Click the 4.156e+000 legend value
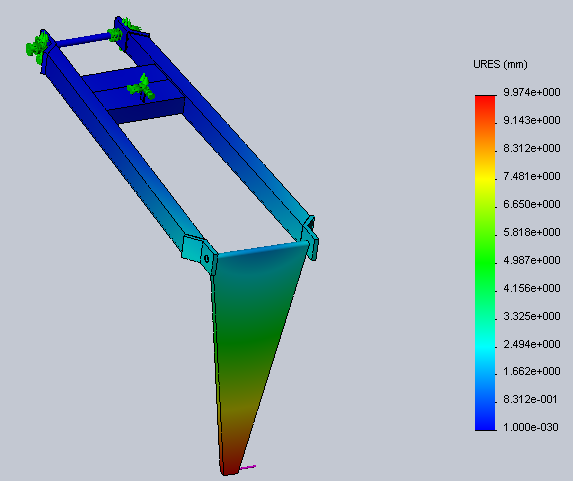 click(532, 288)
